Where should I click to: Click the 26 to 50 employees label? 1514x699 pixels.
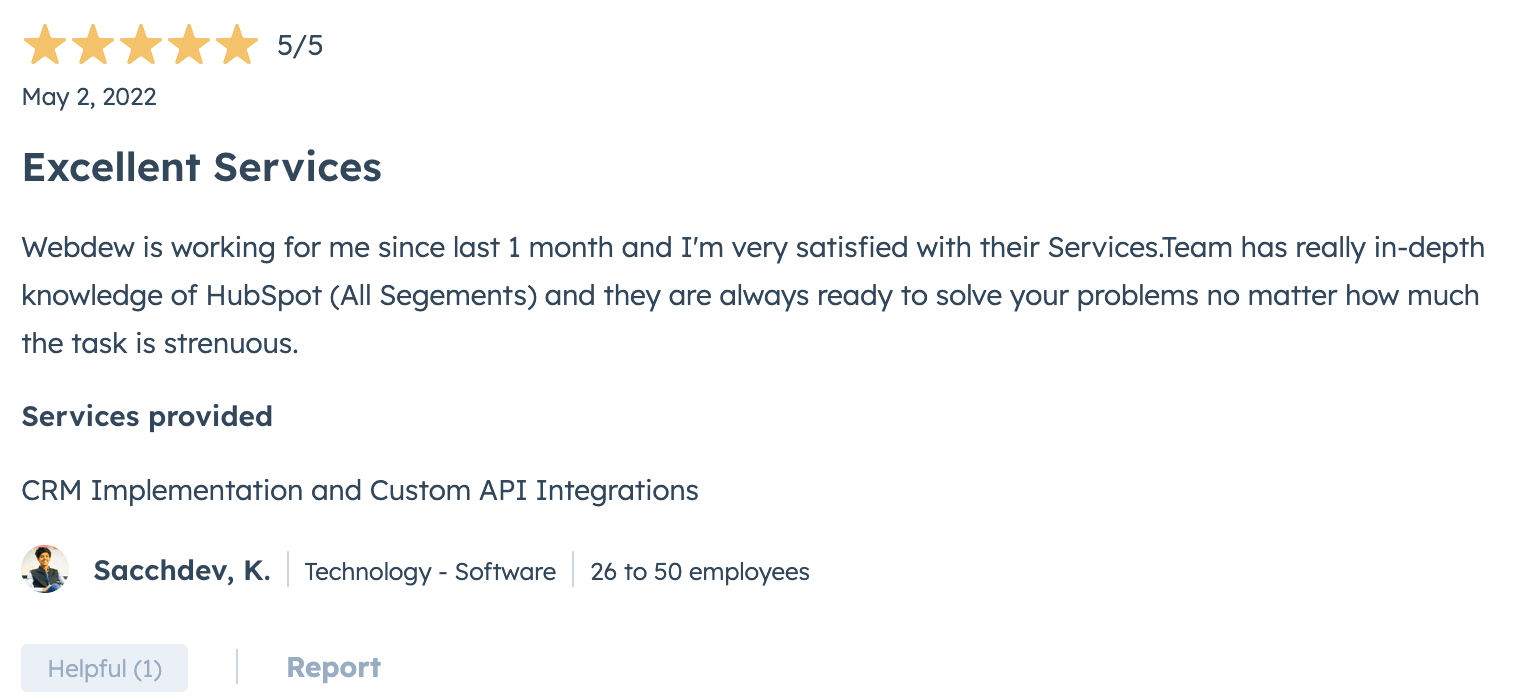click(x=699, y=572)
